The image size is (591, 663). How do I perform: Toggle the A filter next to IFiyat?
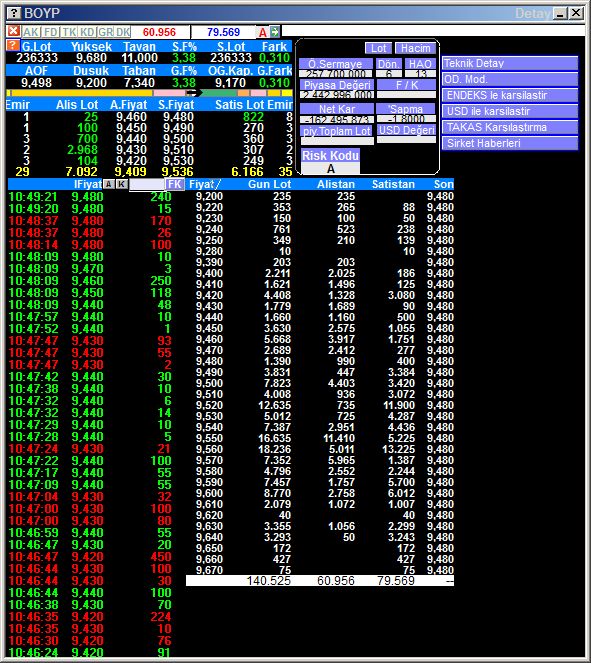click(109, 184)
